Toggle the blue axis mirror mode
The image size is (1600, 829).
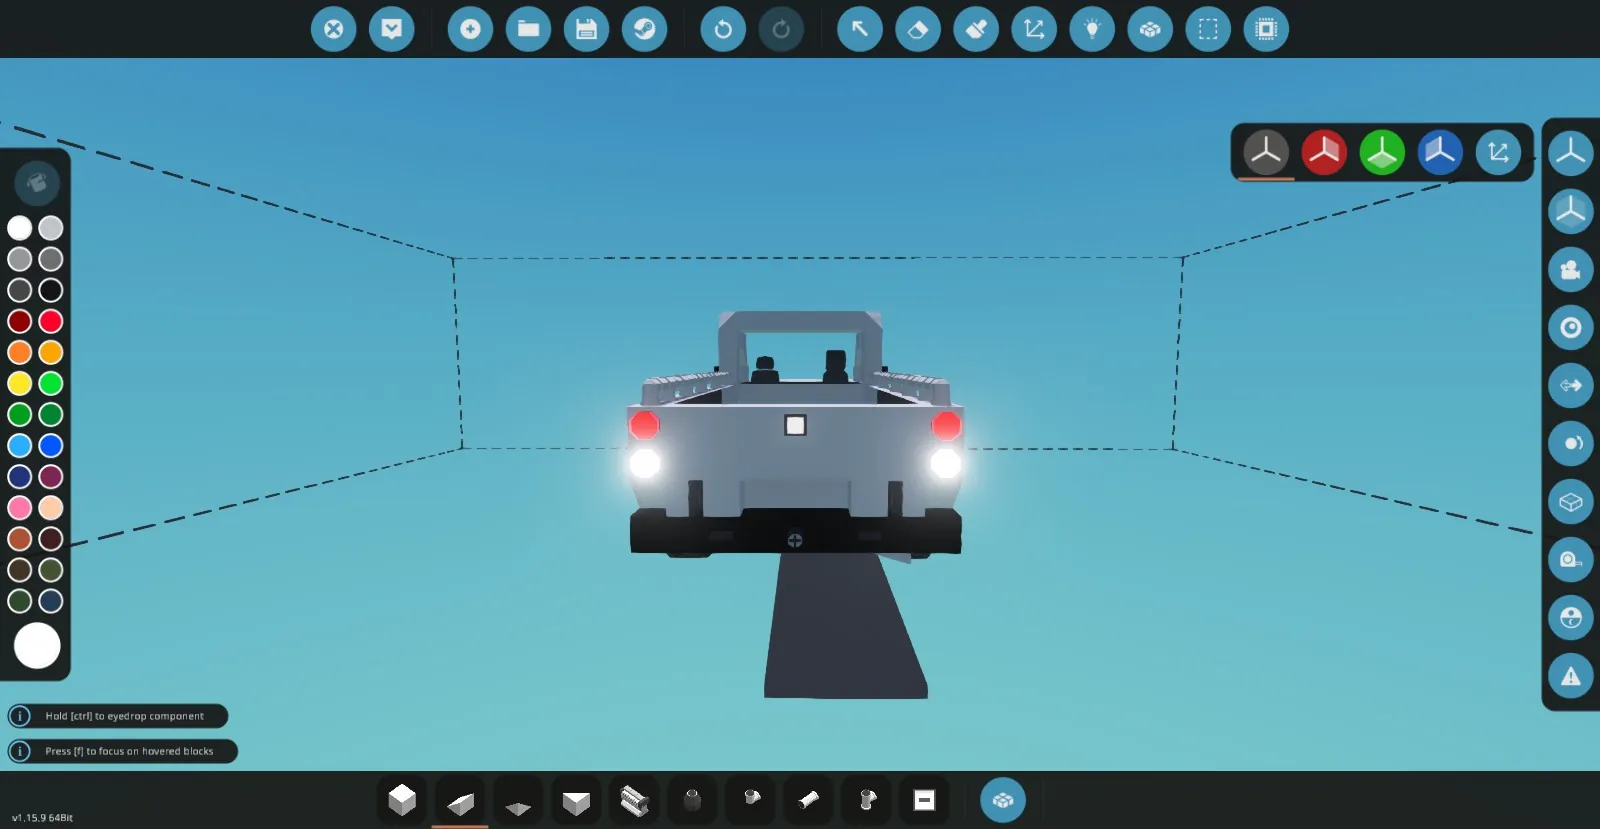[1440, 152]
